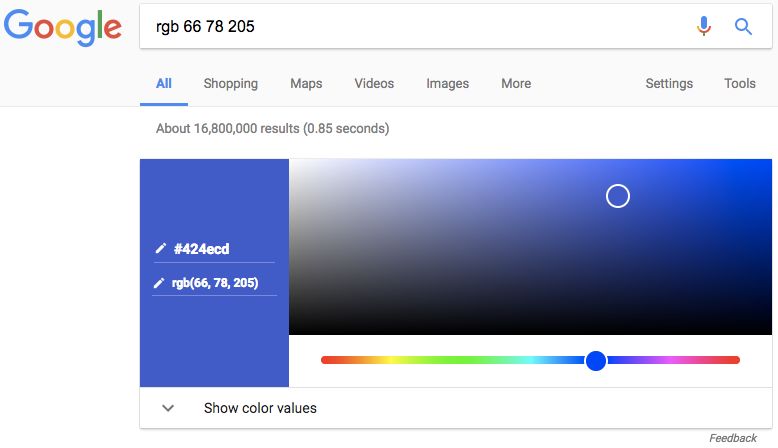Click the blue hue slider handle
This screenshot has width=778, height=448.
(596, 360)
